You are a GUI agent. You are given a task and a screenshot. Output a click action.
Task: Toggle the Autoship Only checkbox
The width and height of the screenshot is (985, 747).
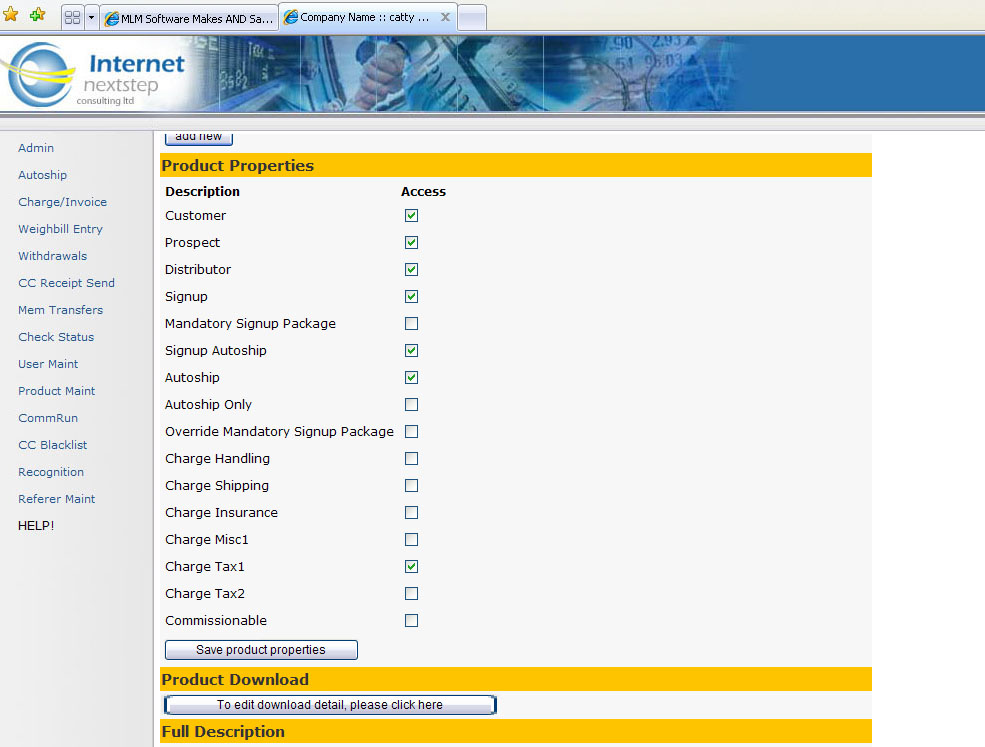[x=411, y=404]
